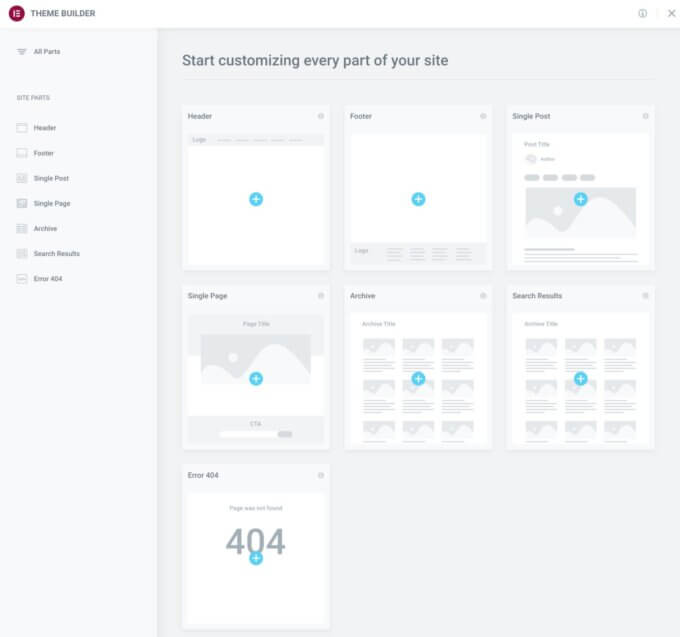The height and width of the screenshot is (637, 680).
Task: Click the Error 404 sidebar icon
Action: click(22, 279)
